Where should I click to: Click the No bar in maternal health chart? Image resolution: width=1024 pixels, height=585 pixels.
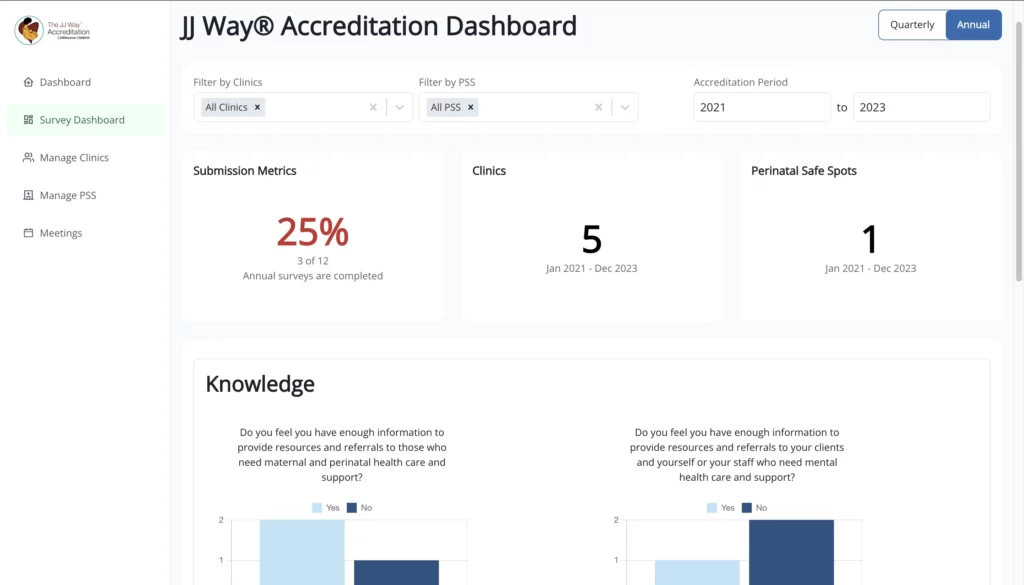(396, 573)
